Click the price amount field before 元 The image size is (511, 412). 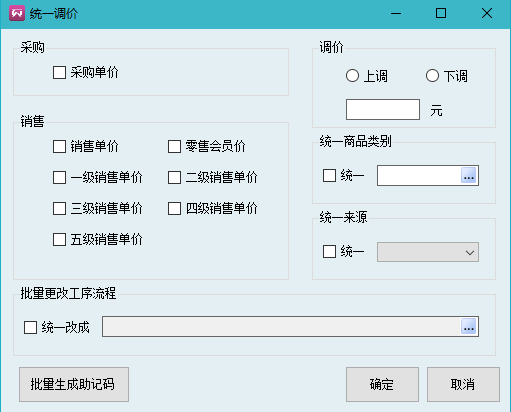click(x=383, y=109)
